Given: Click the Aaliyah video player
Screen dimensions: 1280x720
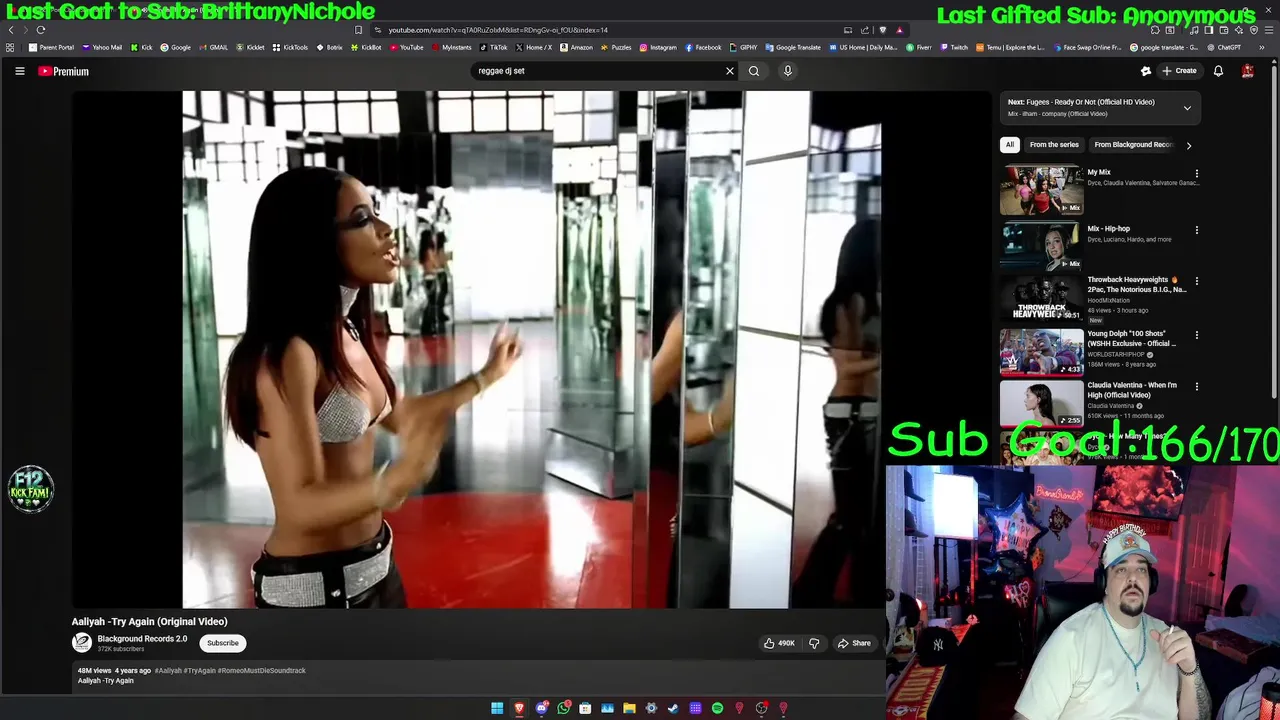Looking at the screenshot, I should tap(531, 349).
